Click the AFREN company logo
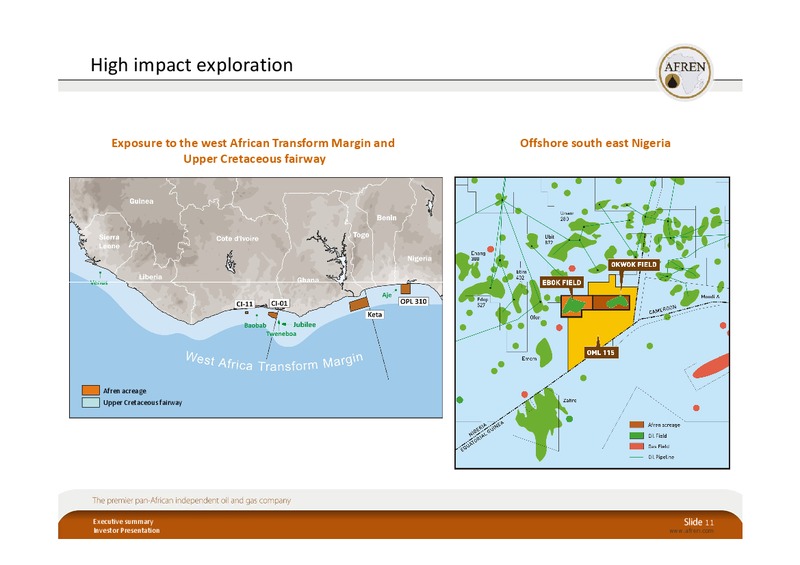Screen dimensions: 800x565 click(684, 72)
